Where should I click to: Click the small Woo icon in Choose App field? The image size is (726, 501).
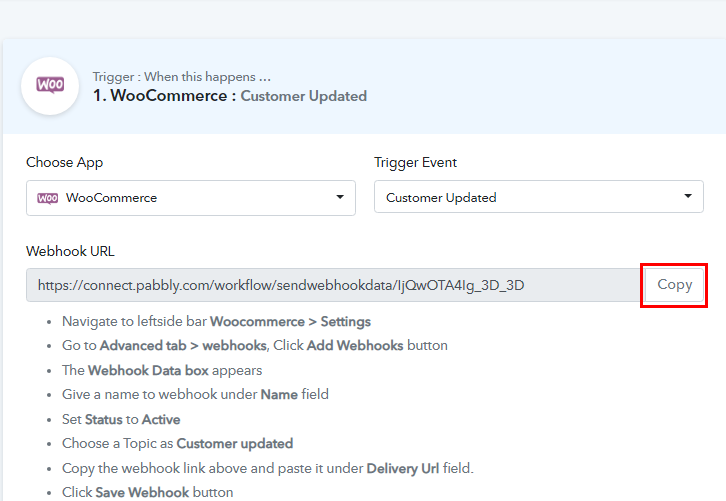tap(48, 198)
